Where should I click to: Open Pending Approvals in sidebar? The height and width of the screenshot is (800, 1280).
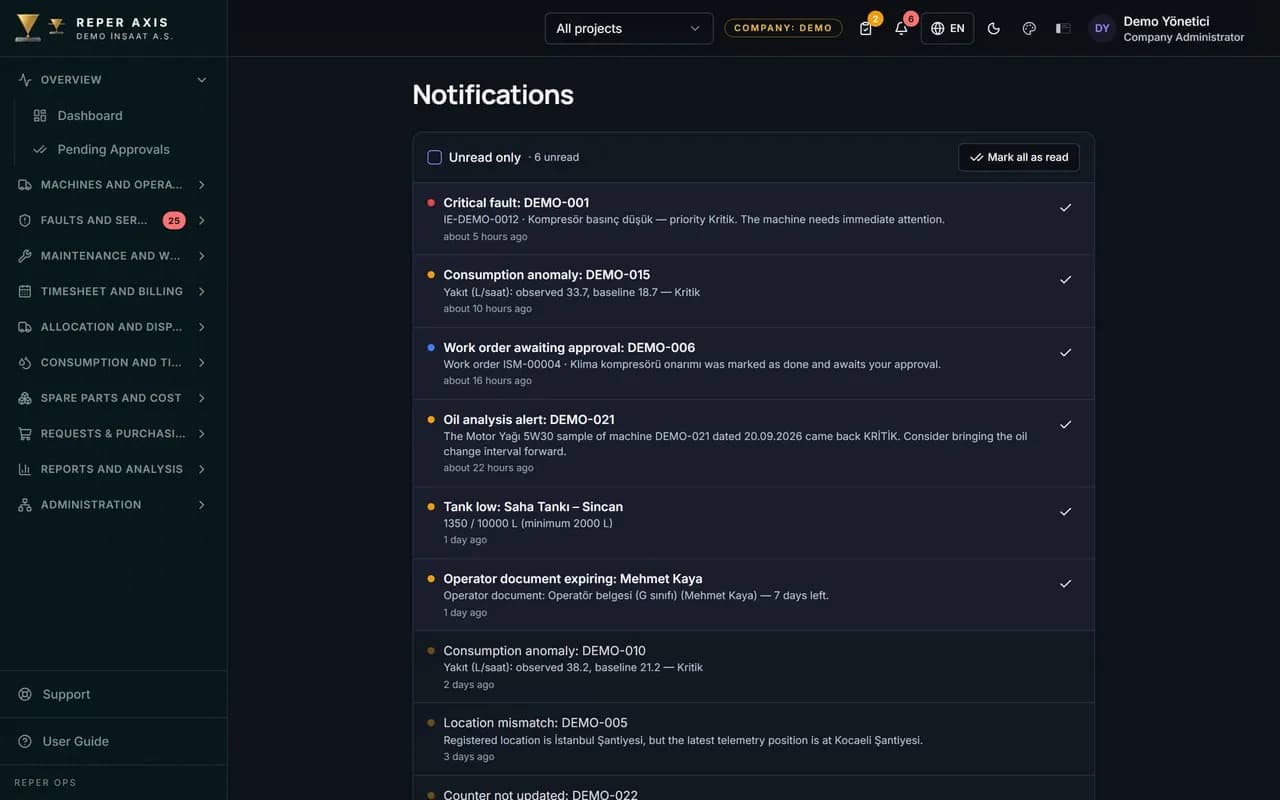[115, 149]
